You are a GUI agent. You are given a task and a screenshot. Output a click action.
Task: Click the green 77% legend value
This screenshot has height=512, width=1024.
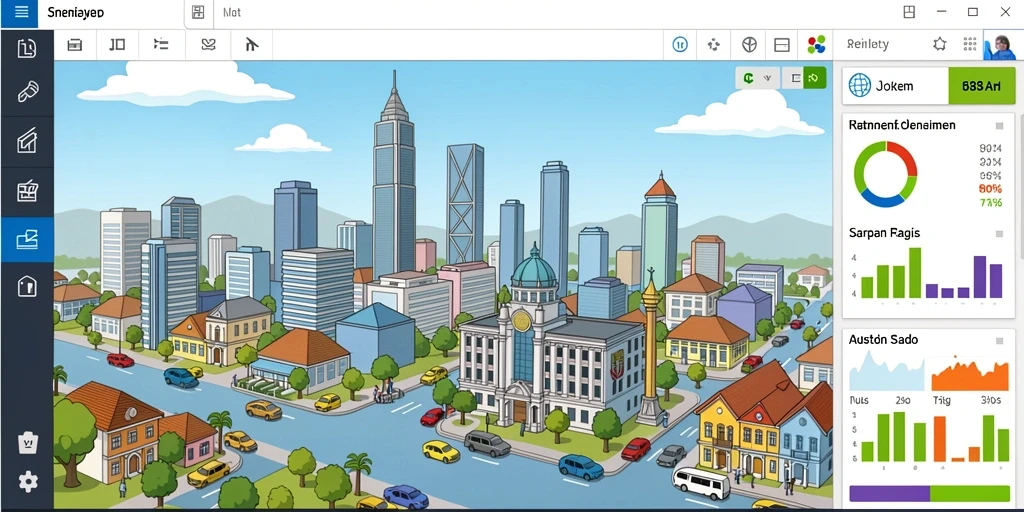[x=990, y=202]
